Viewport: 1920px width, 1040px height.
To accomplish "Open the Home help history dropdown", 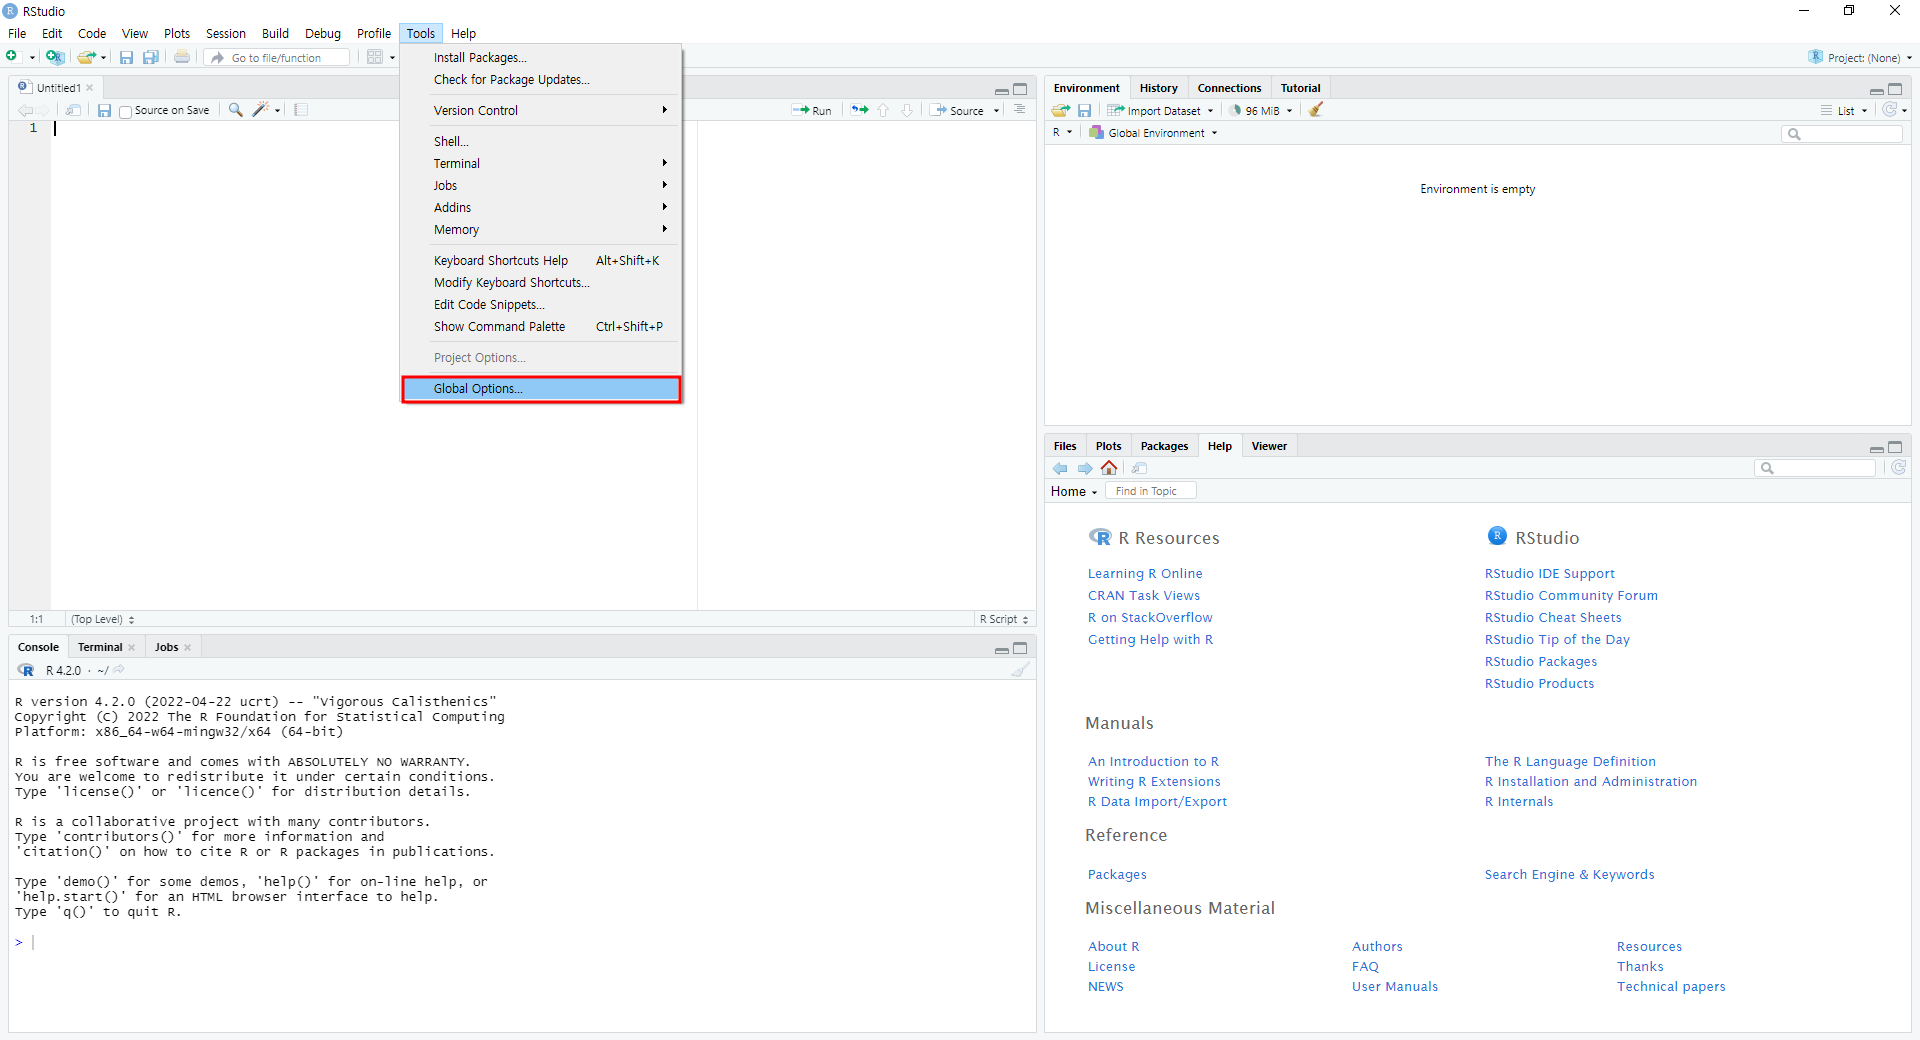I will pyautogui.click(x=1074, y=491).
